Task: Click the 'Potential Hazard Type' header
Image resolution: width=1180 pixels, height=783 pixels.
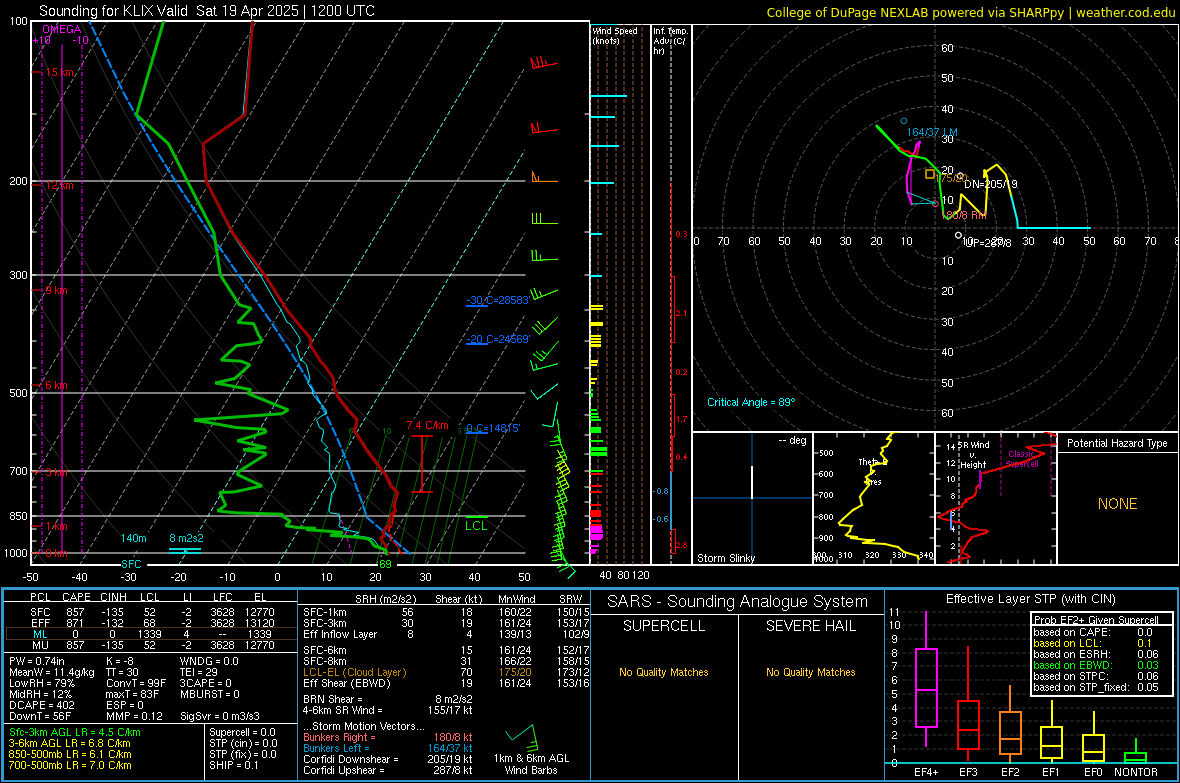Action: [1117, 443]
